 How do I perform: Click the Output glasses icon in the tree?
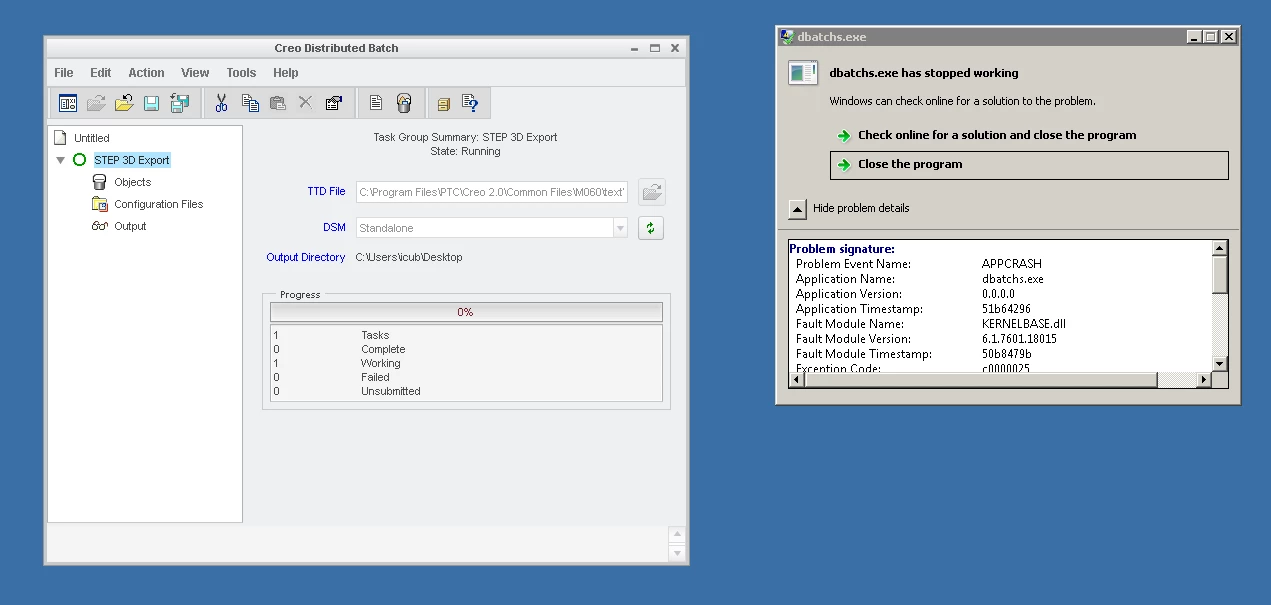[99, 226]
